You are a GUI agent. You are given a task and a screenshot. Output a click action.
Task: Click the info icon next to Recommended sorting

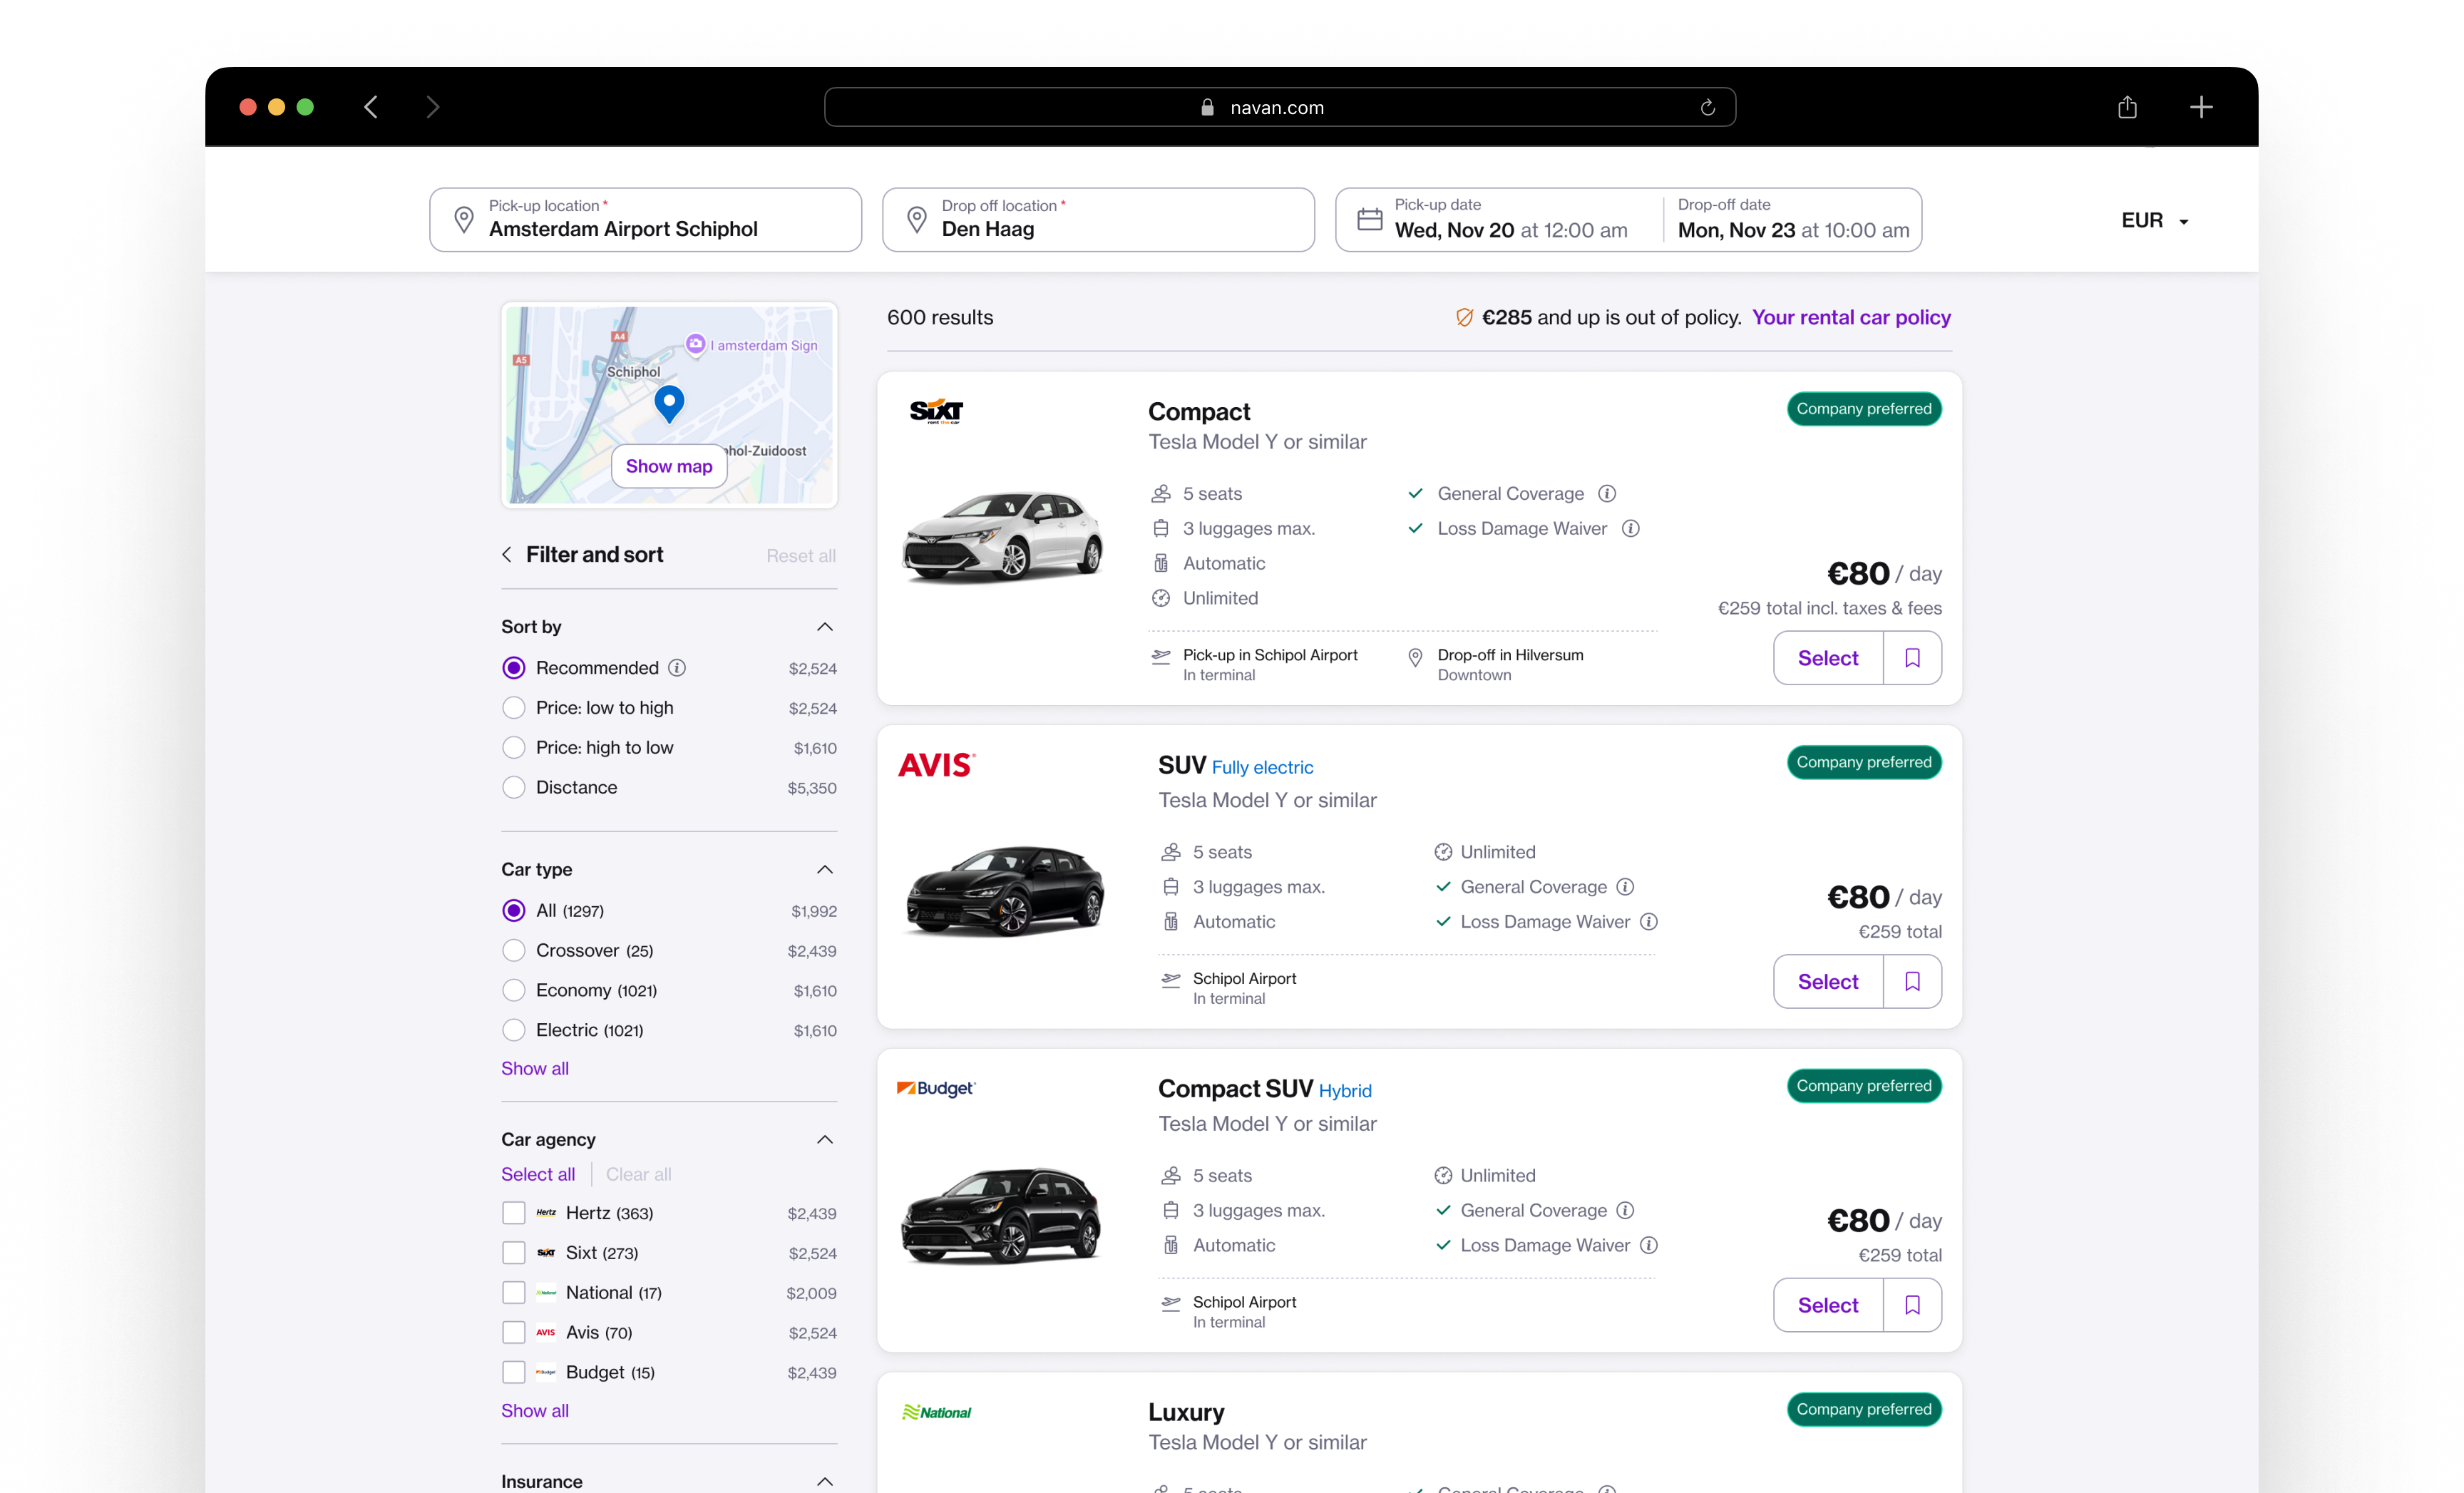click(x=678, y=668)
